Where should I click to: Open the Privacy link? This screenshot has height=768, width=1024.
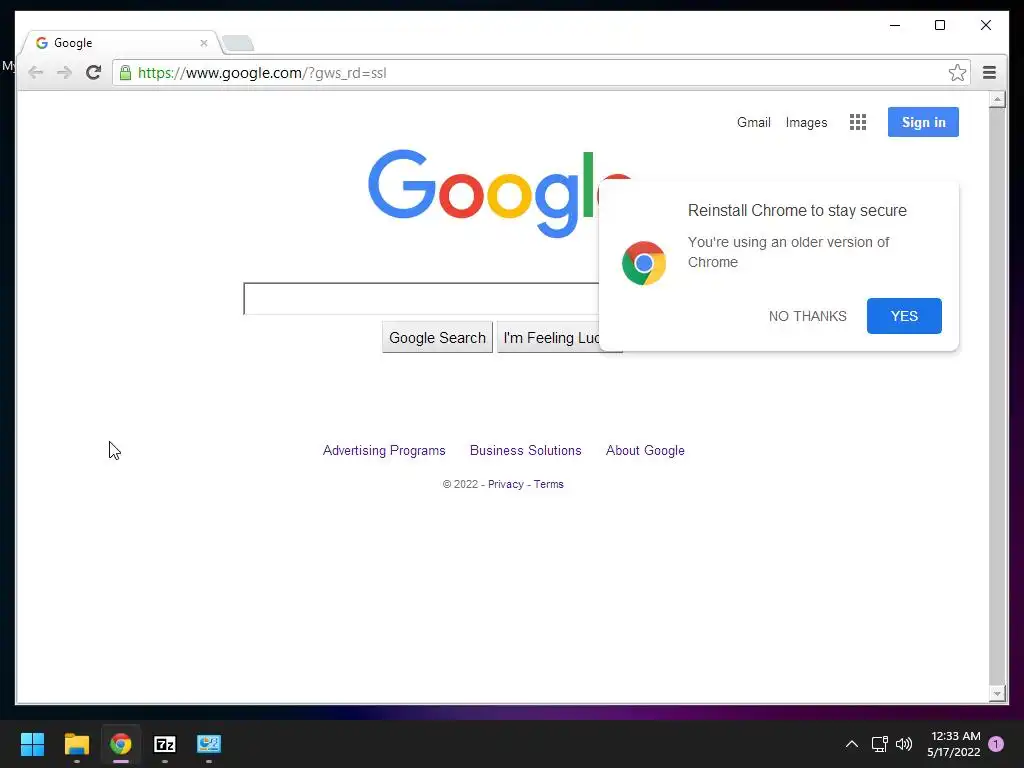click(505, 484)
